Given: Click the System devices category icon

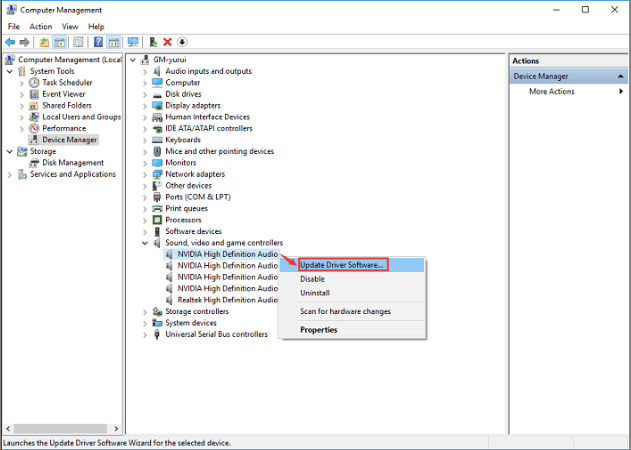Looking at the screenshot, I should (157, 323).
